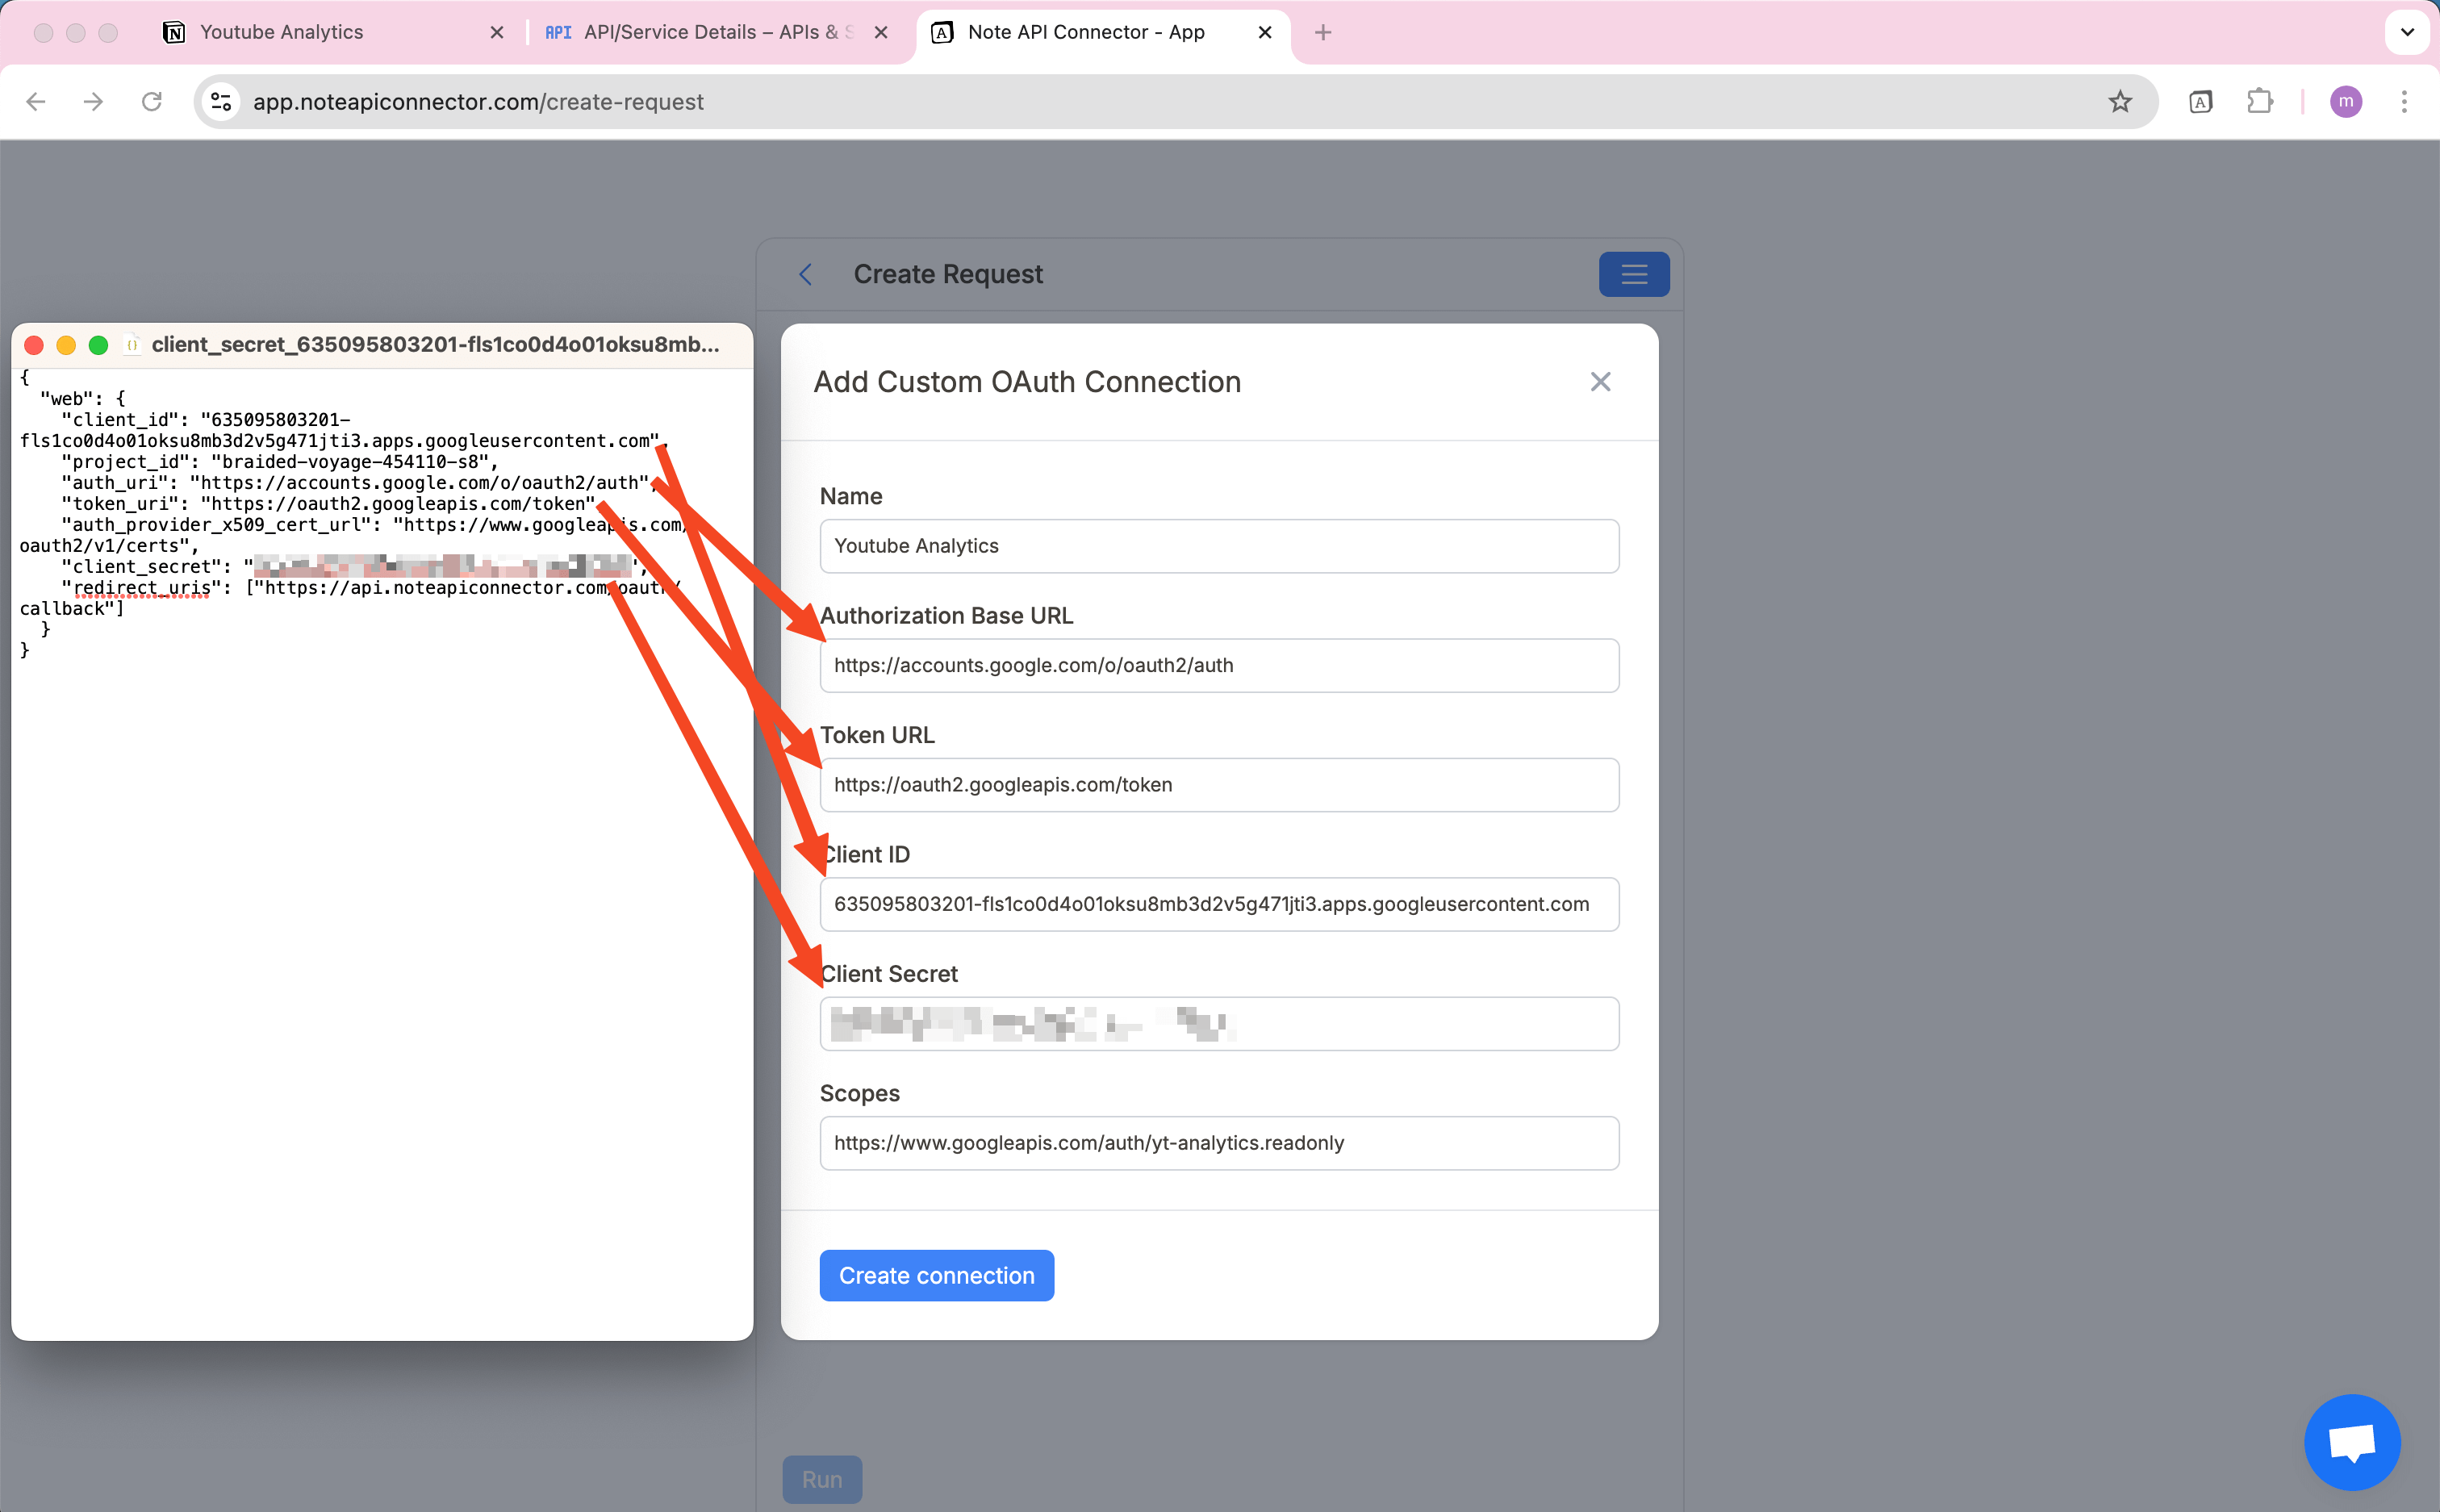Click the Note API Connector extension icon
The width and height of the screenshot is (2440, 1512).
2200,102
